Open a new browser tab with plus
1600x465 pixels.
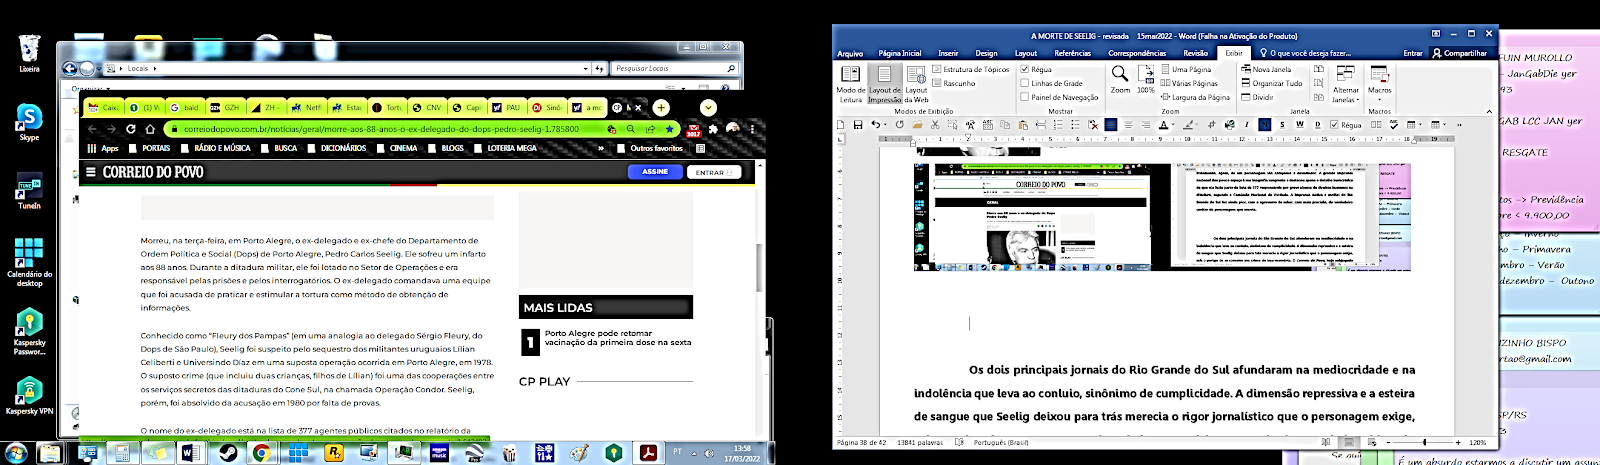(661, 107)
